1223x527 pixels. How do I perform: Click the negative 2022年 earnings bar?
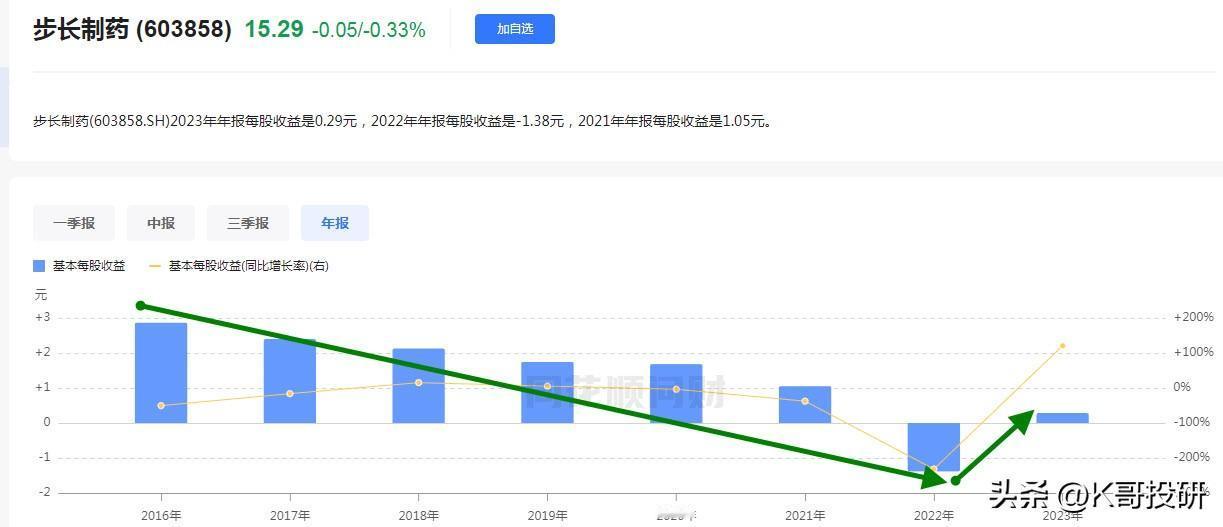[x=933, y=447]
